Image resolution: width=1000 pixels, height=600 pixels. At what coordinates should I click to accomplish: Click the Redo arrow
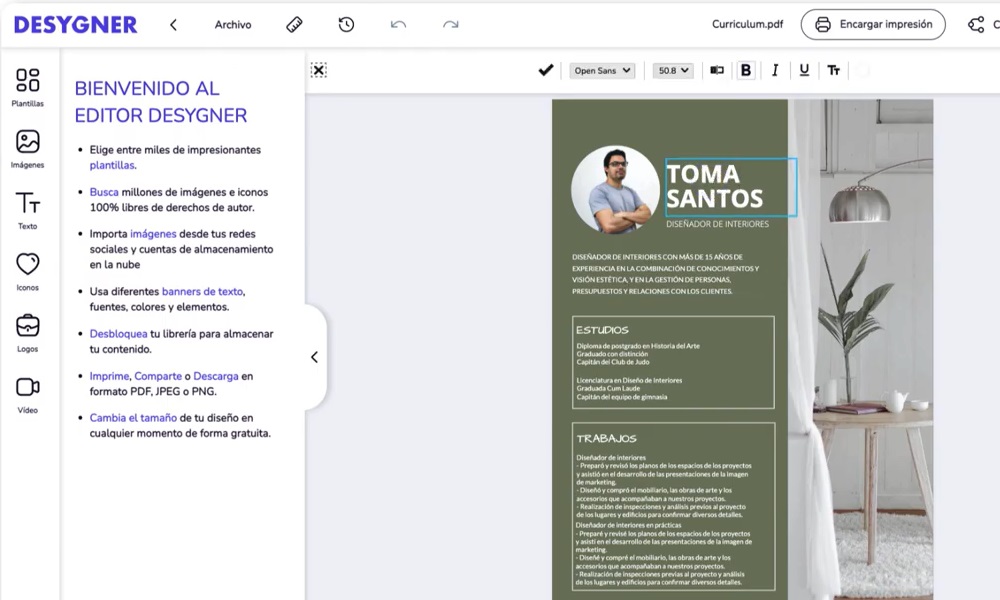pos(450,24)
